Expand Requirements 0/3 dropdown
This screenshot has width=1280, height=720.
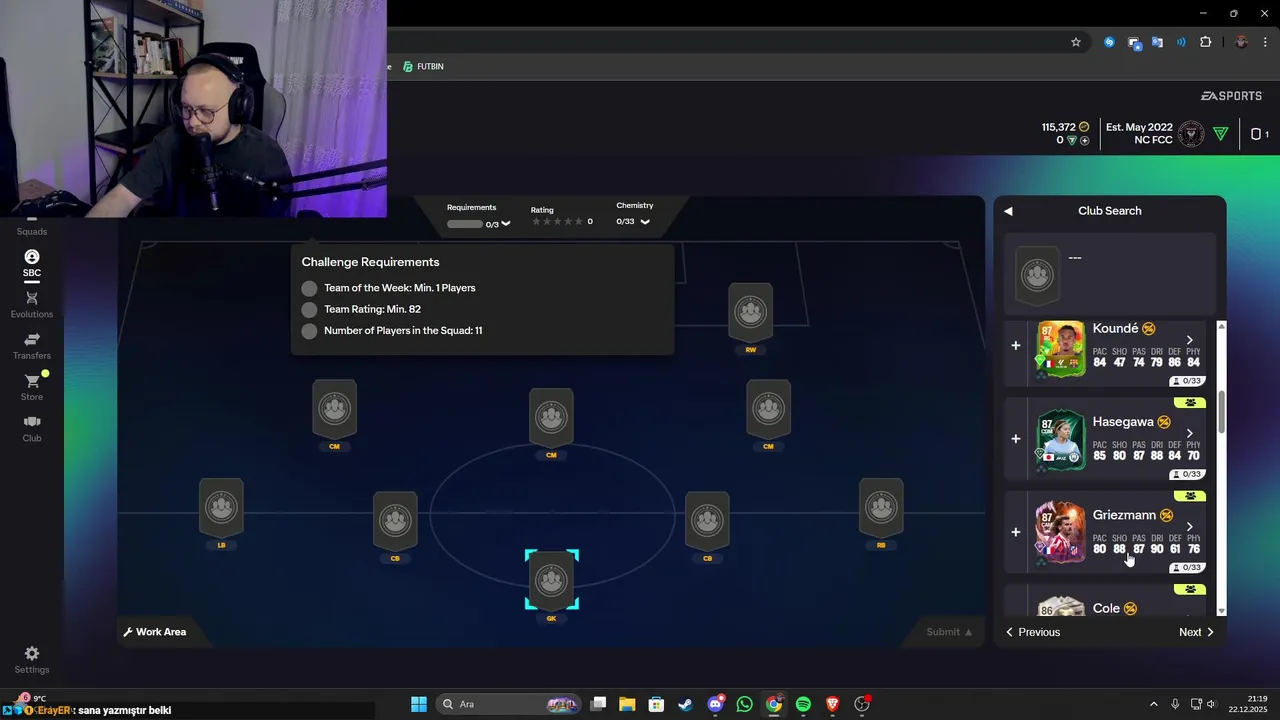coord(506,224)
